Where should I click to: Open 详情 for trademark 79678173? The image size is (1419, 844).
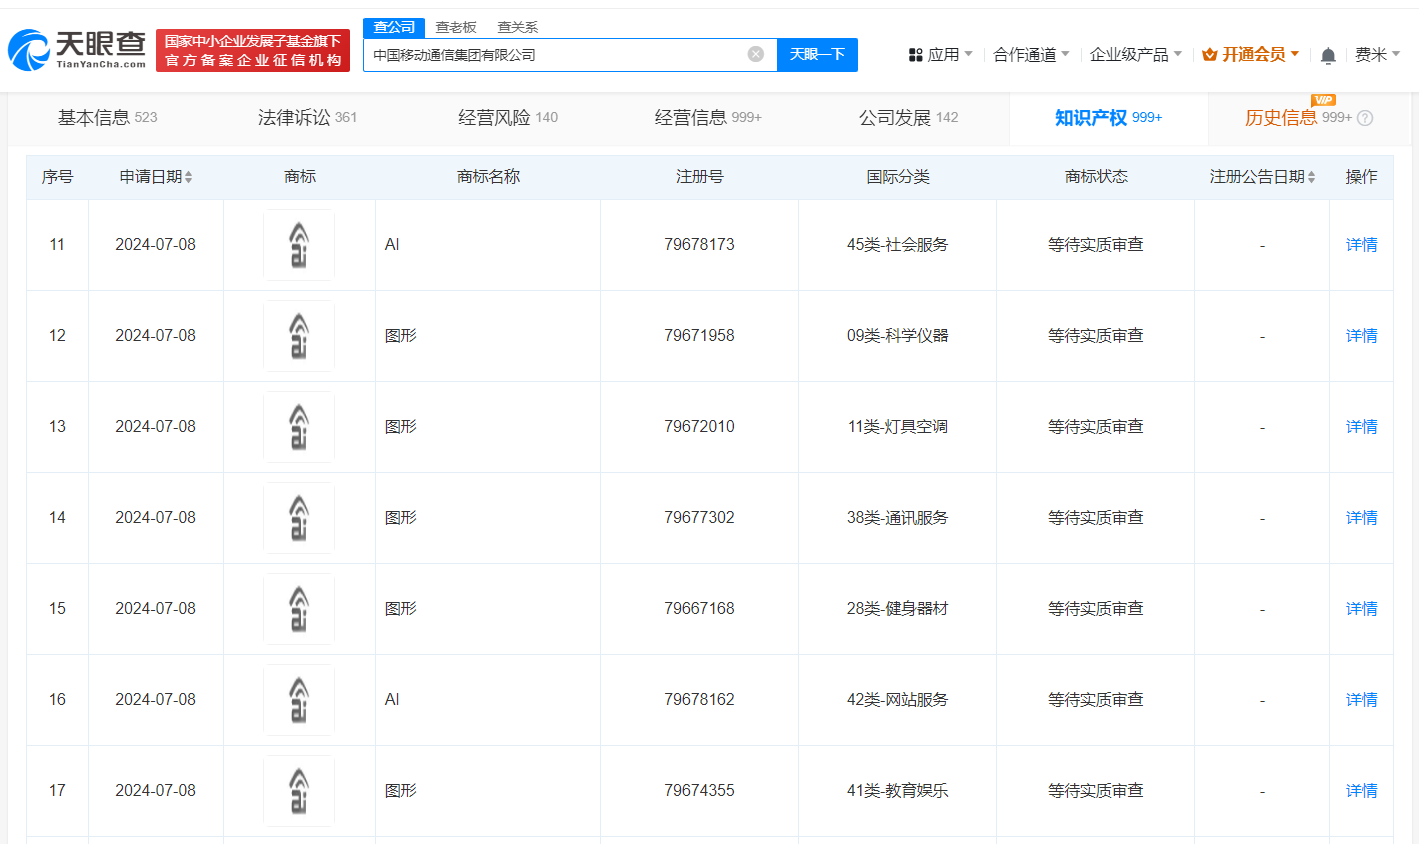[x=1361, y=244]
